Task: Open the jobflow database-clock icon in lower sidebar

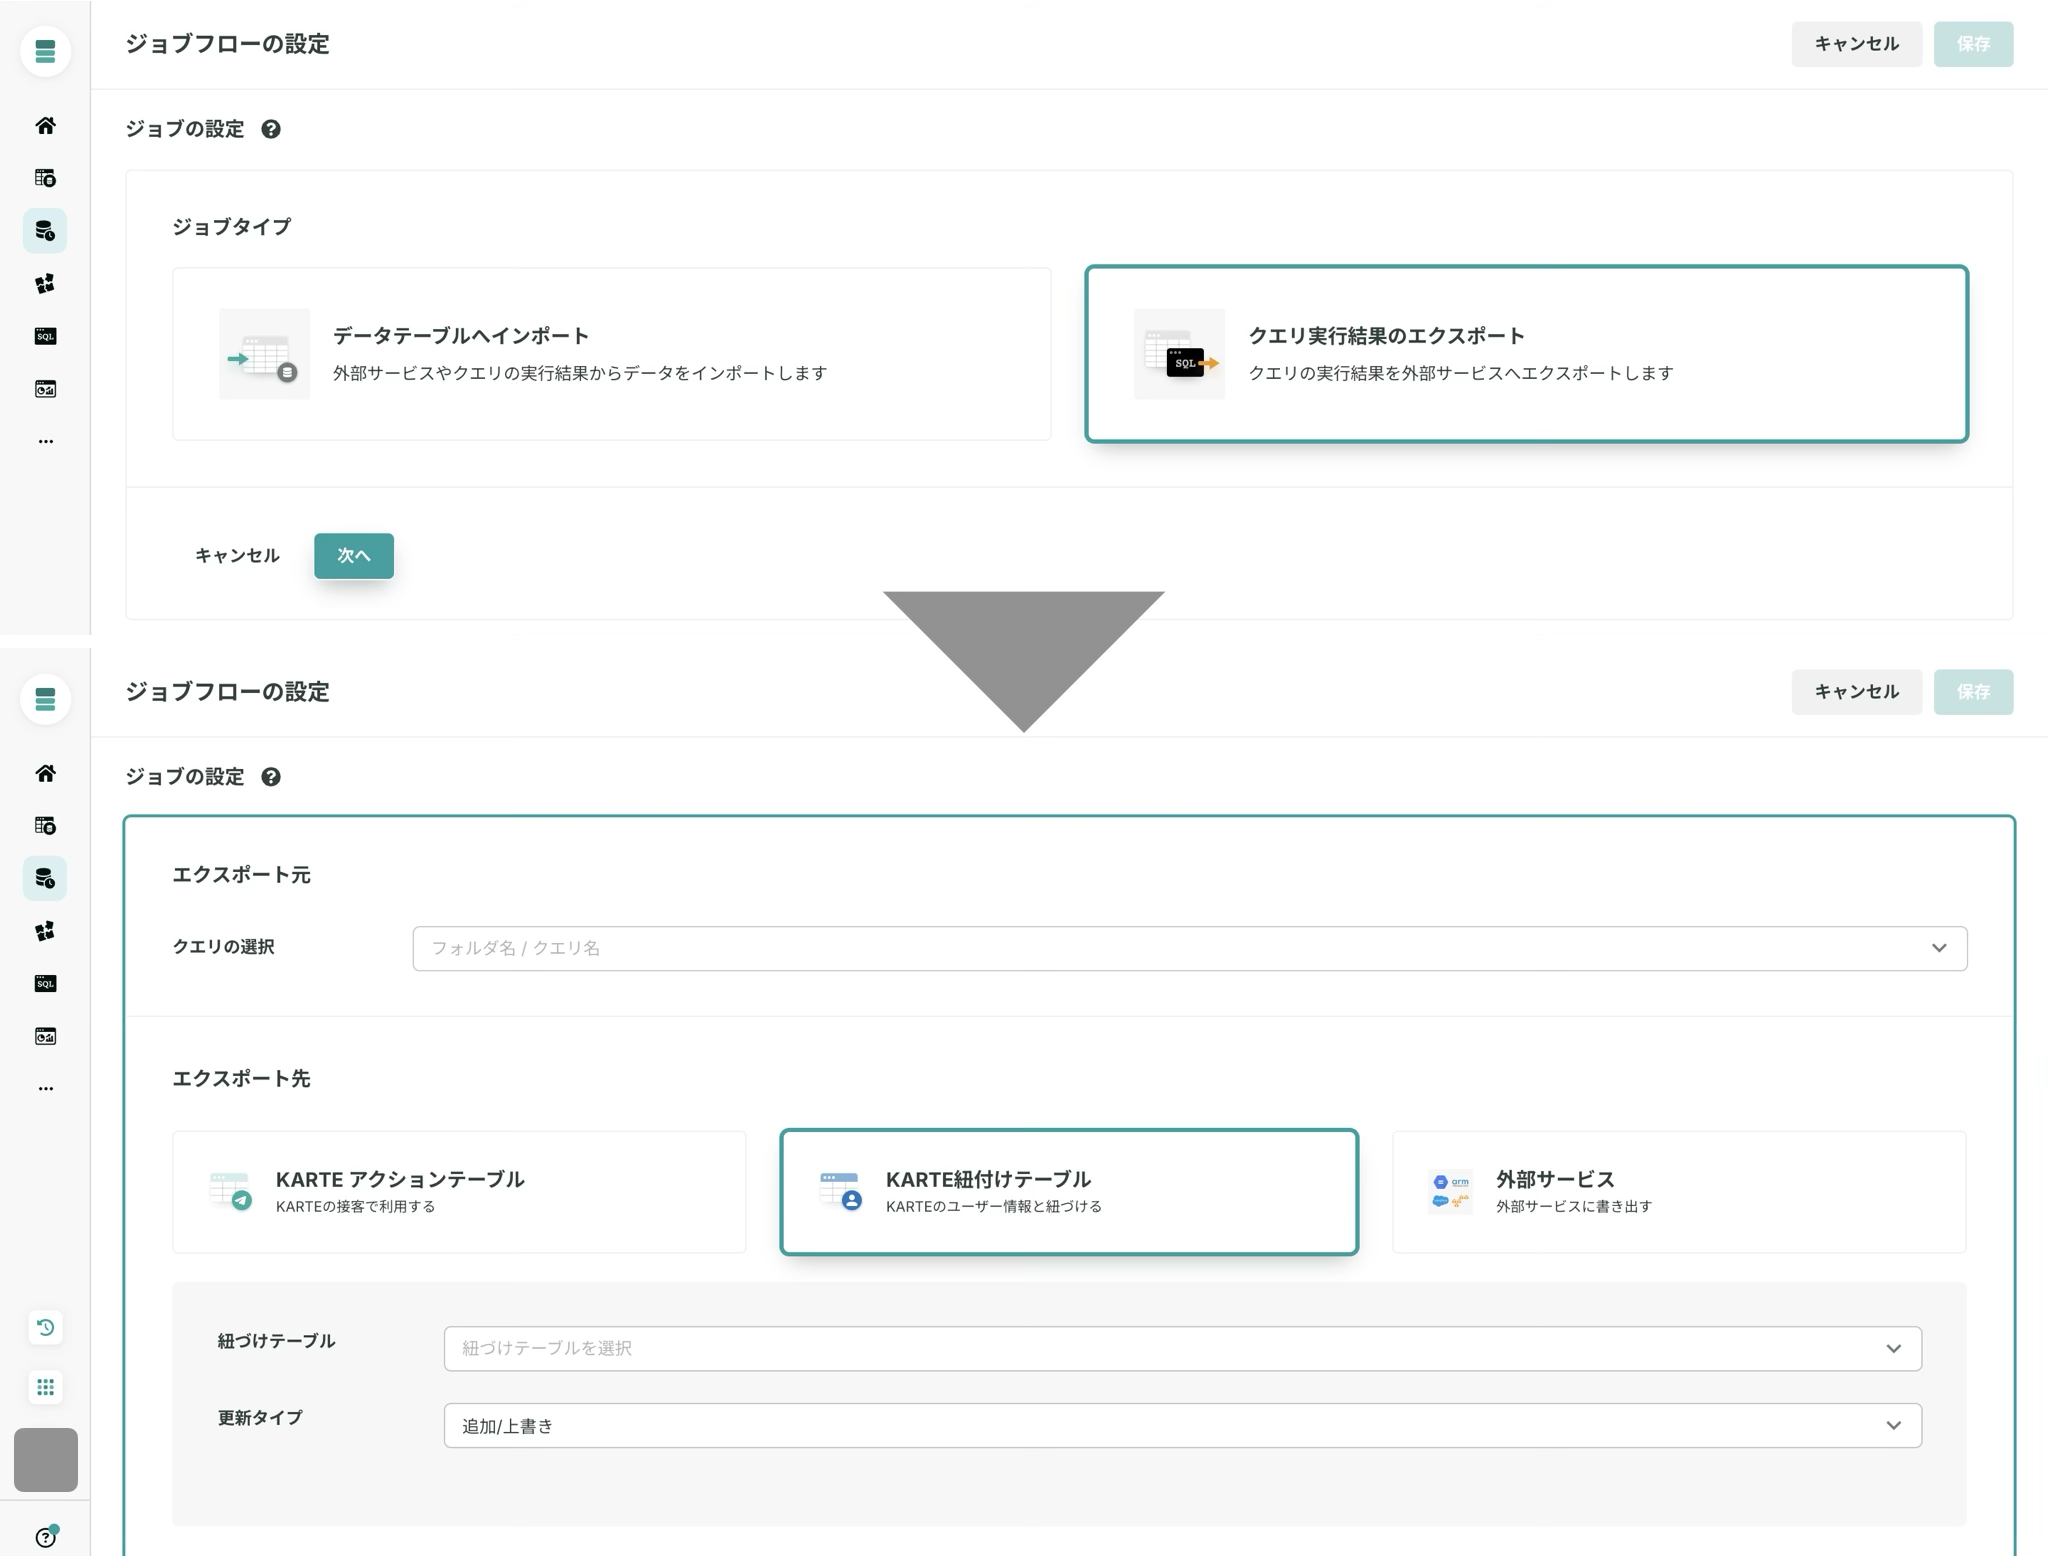Action: (x=45, y=879)
